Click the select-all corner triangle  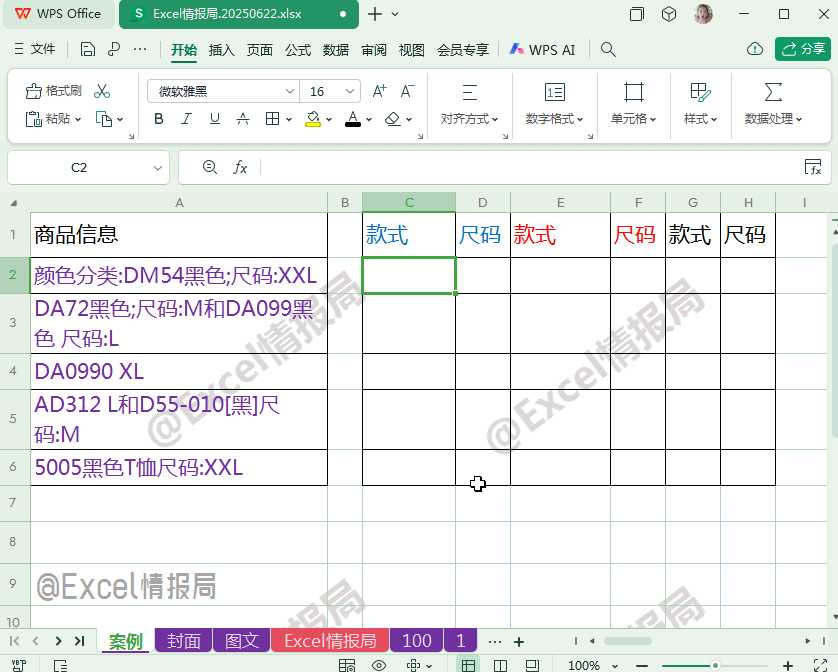[14, 203]
